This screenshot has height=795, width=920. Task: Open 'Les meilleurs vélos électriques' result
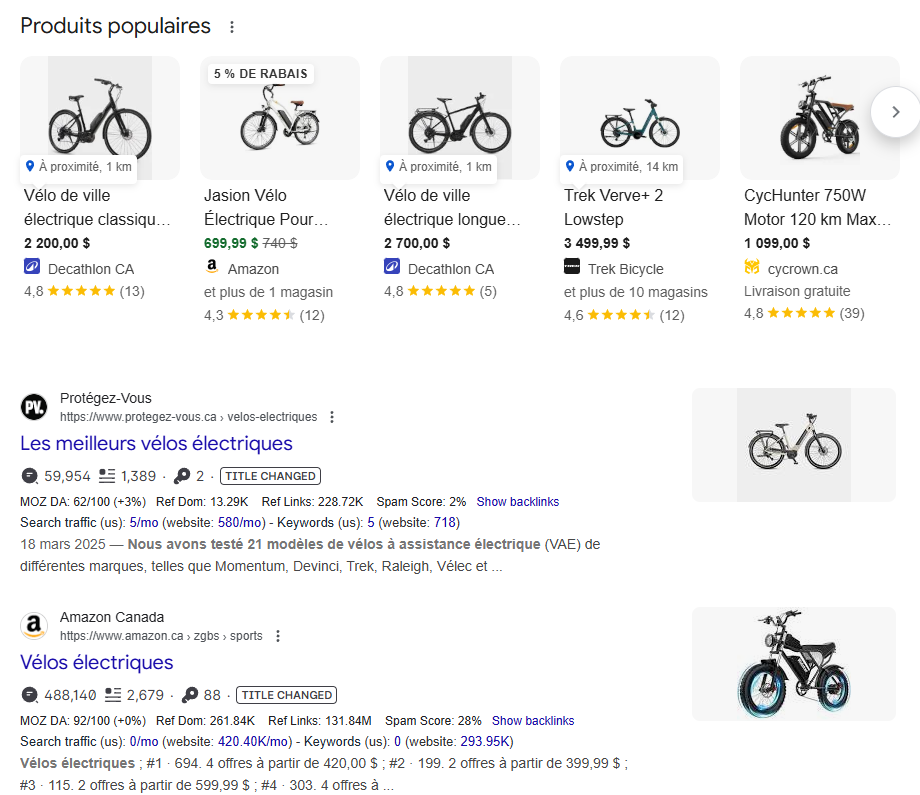[156, 443]
